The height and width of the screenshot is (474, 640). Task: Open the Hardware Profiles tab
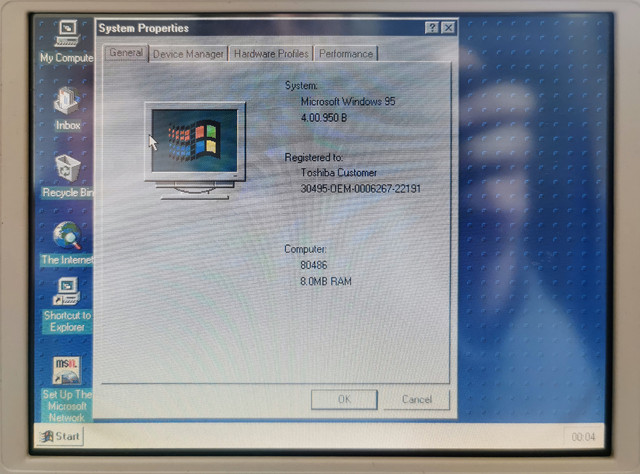(271, 54)
